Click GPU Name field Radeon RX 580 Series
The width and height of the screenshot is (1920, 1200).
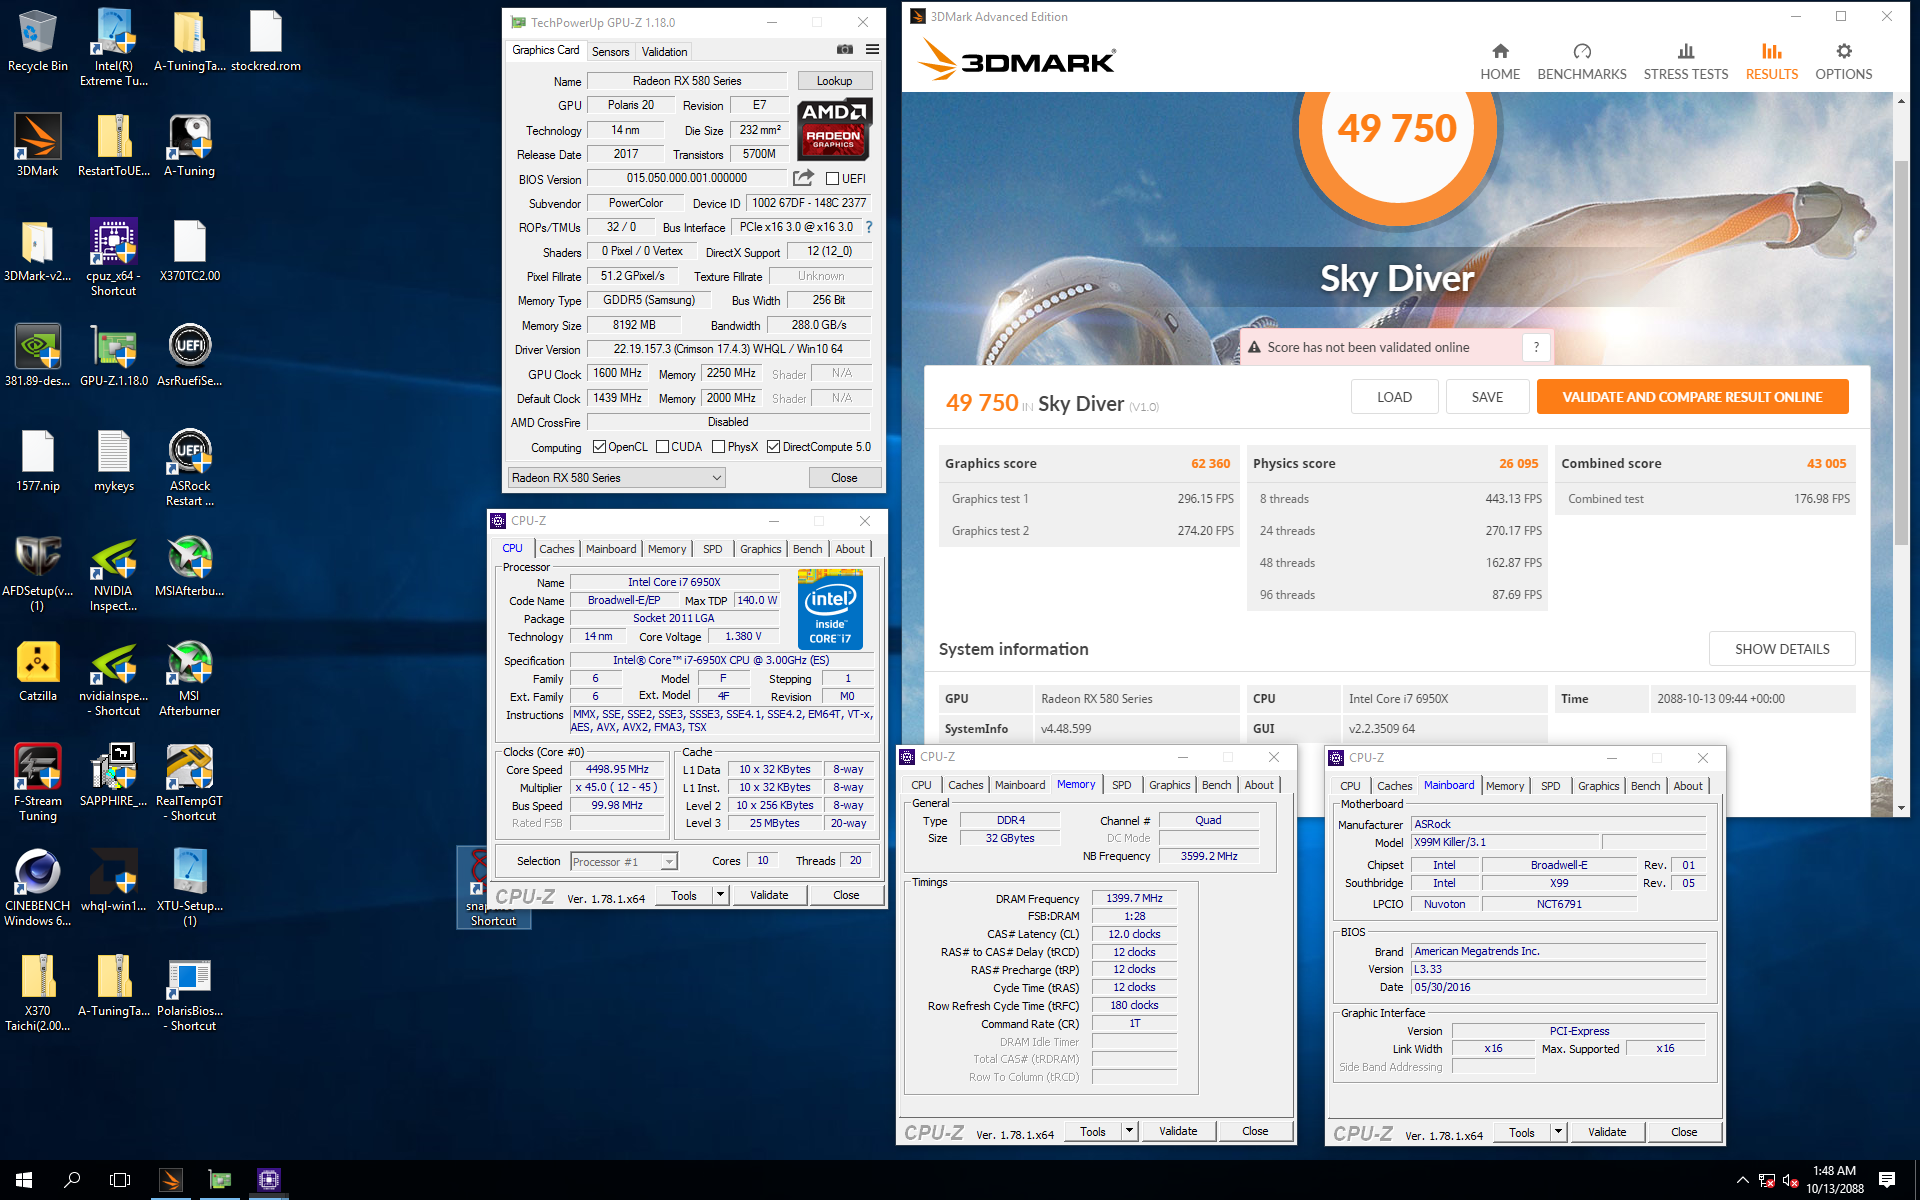click(687, 81)
